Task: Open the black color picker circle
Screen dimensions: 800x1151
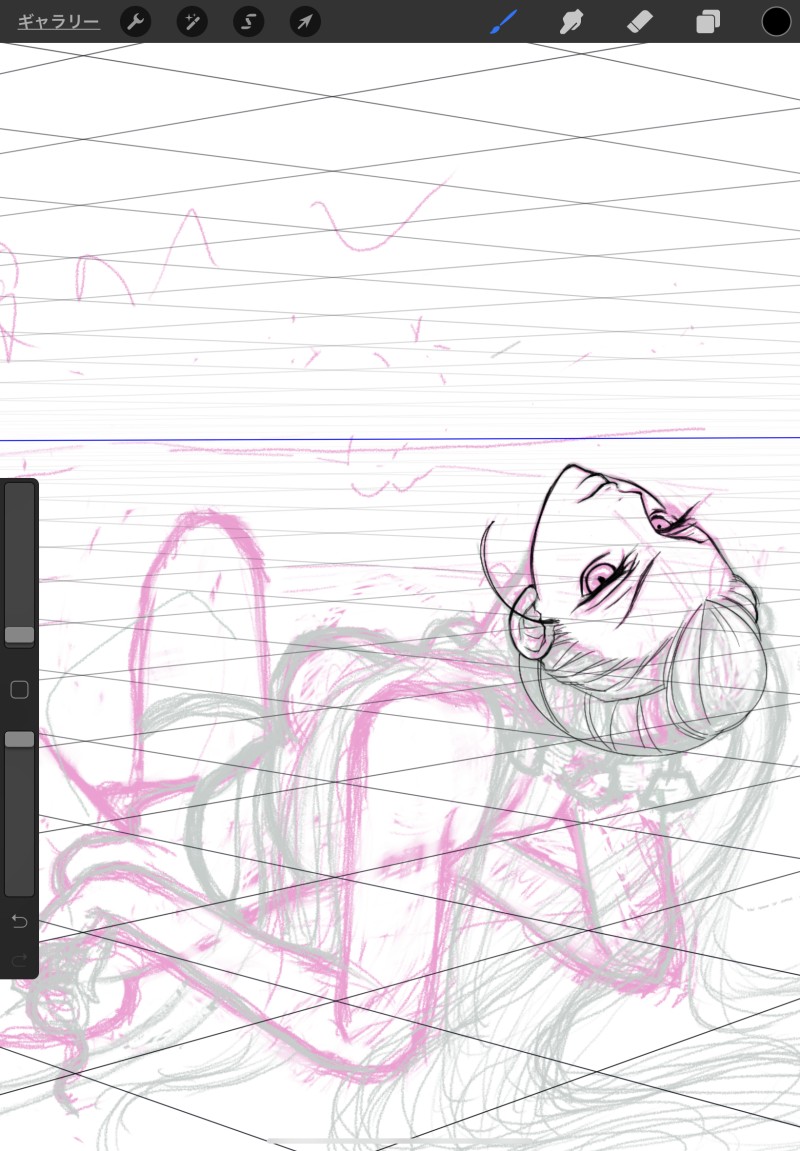Action: [x=776, y=21]
